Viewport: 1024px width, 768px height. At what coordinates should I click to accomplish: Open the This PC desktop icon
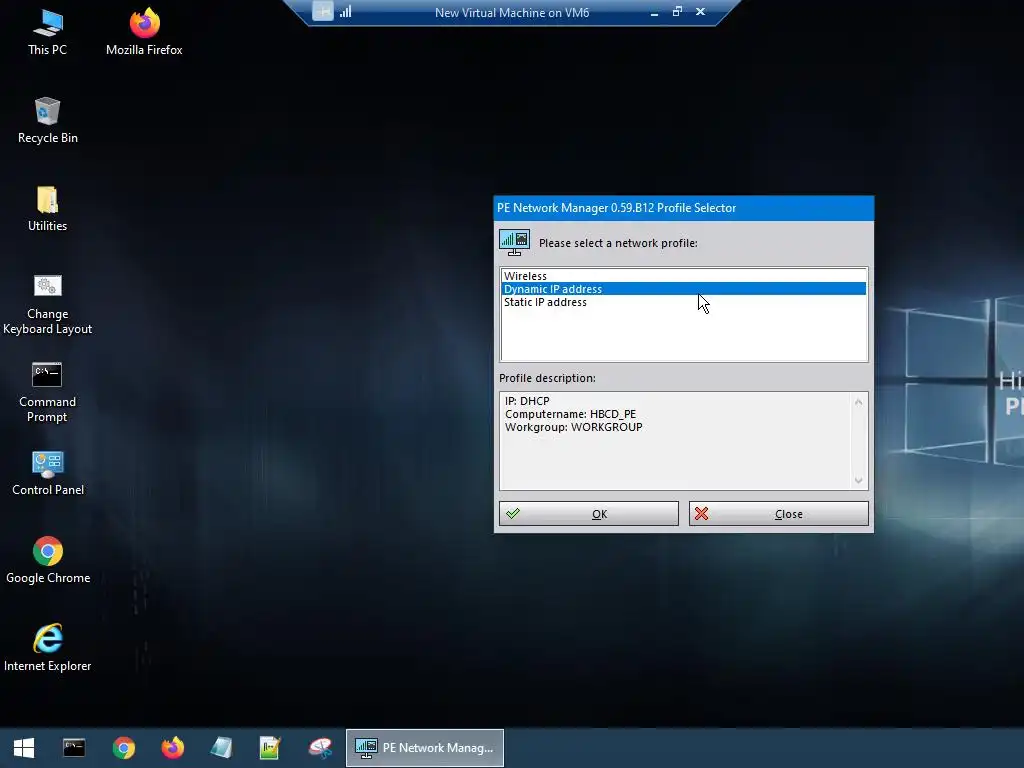(x=47, y=33)
